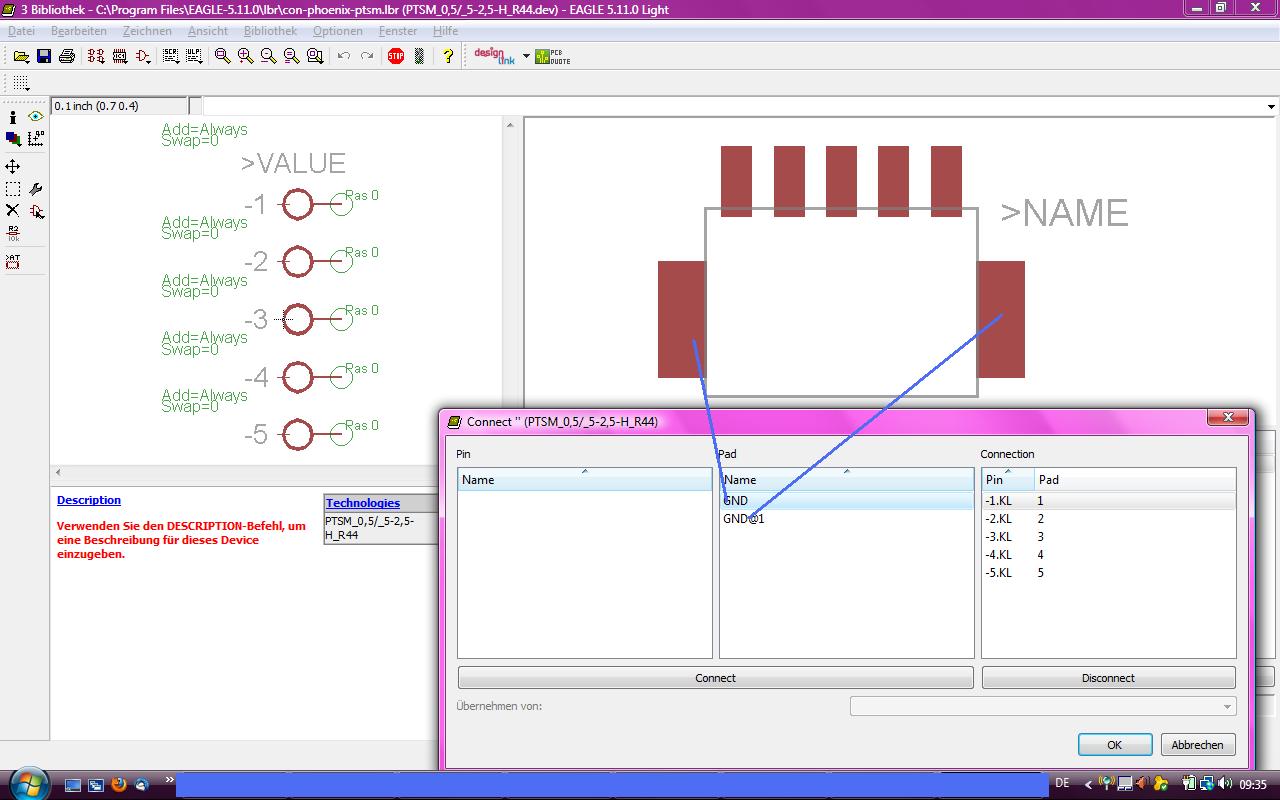Toggle the Show (eye) tool
Viewport: 1280px width, 800px height.
tap(36, 117)
